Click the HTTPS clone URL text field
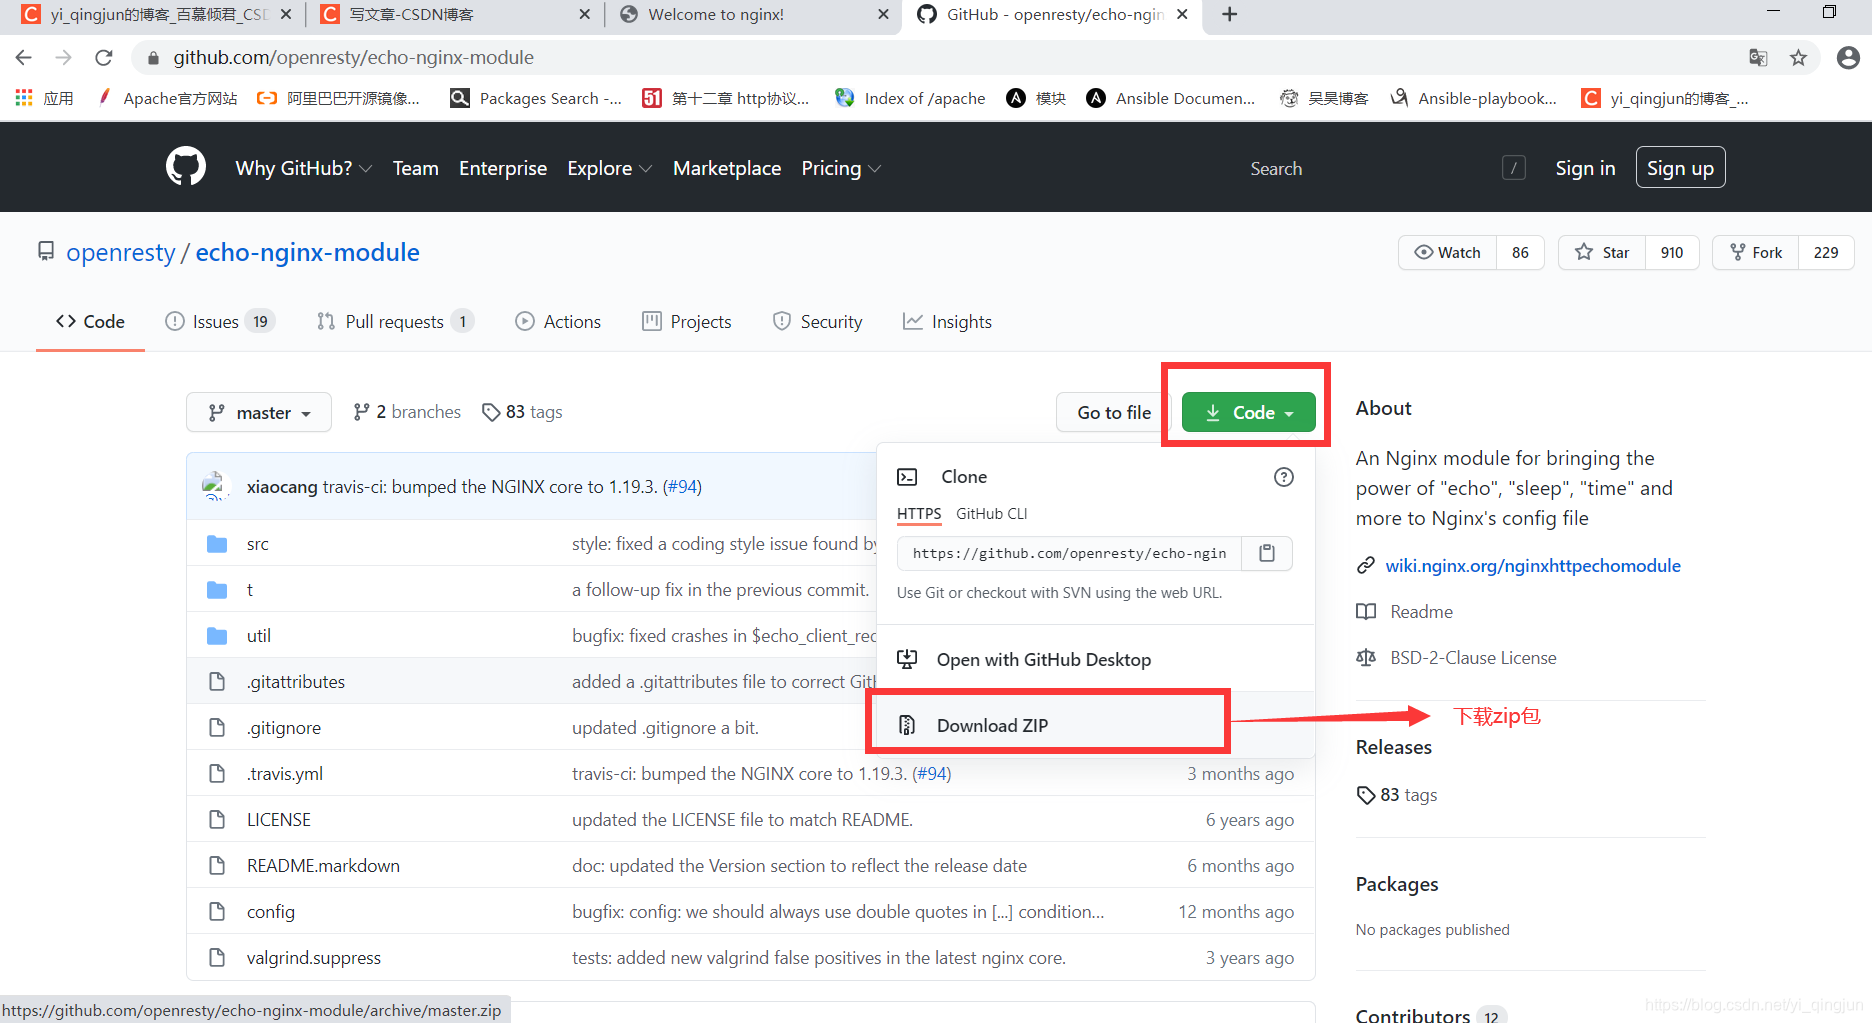 [1069, 553]
